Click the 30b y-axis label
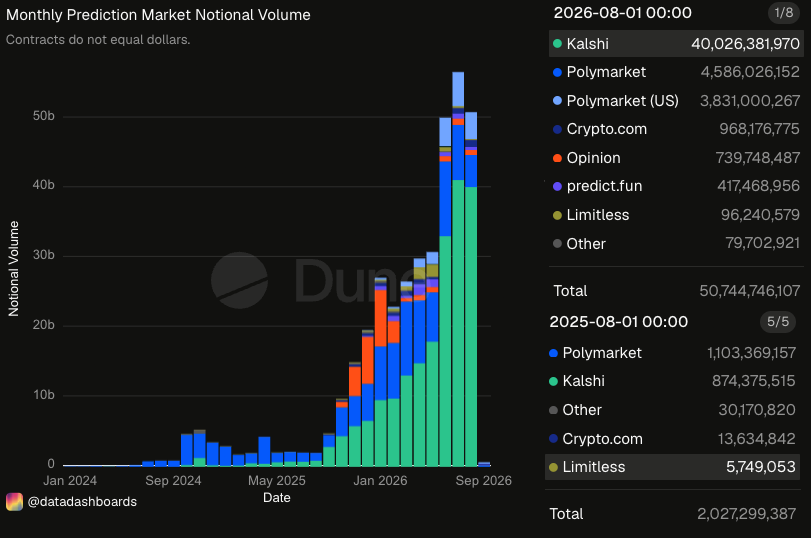Screen dimensions: 811x538 (x=43, y=255)
